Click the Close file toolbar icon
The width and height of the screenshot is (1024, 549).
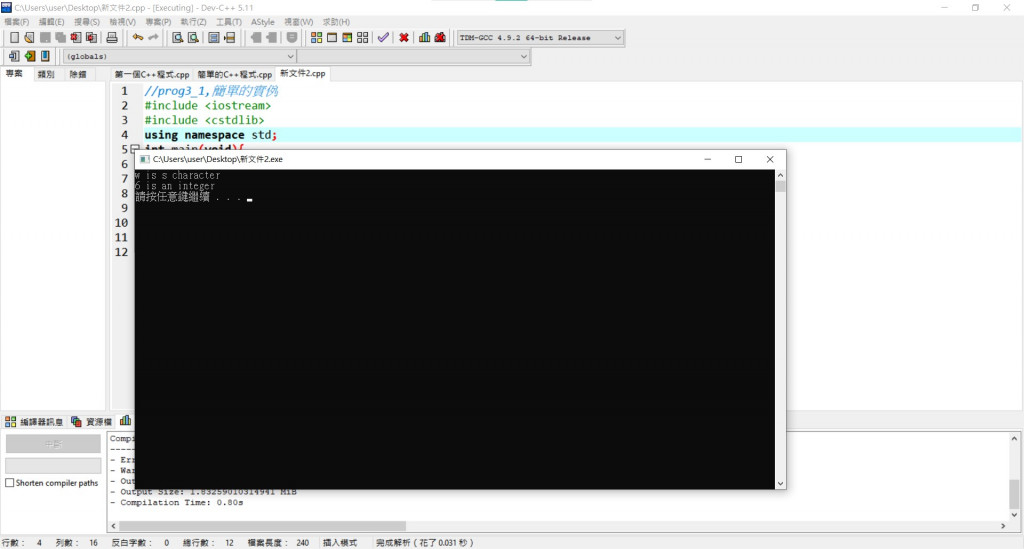[x=76, y=38]
